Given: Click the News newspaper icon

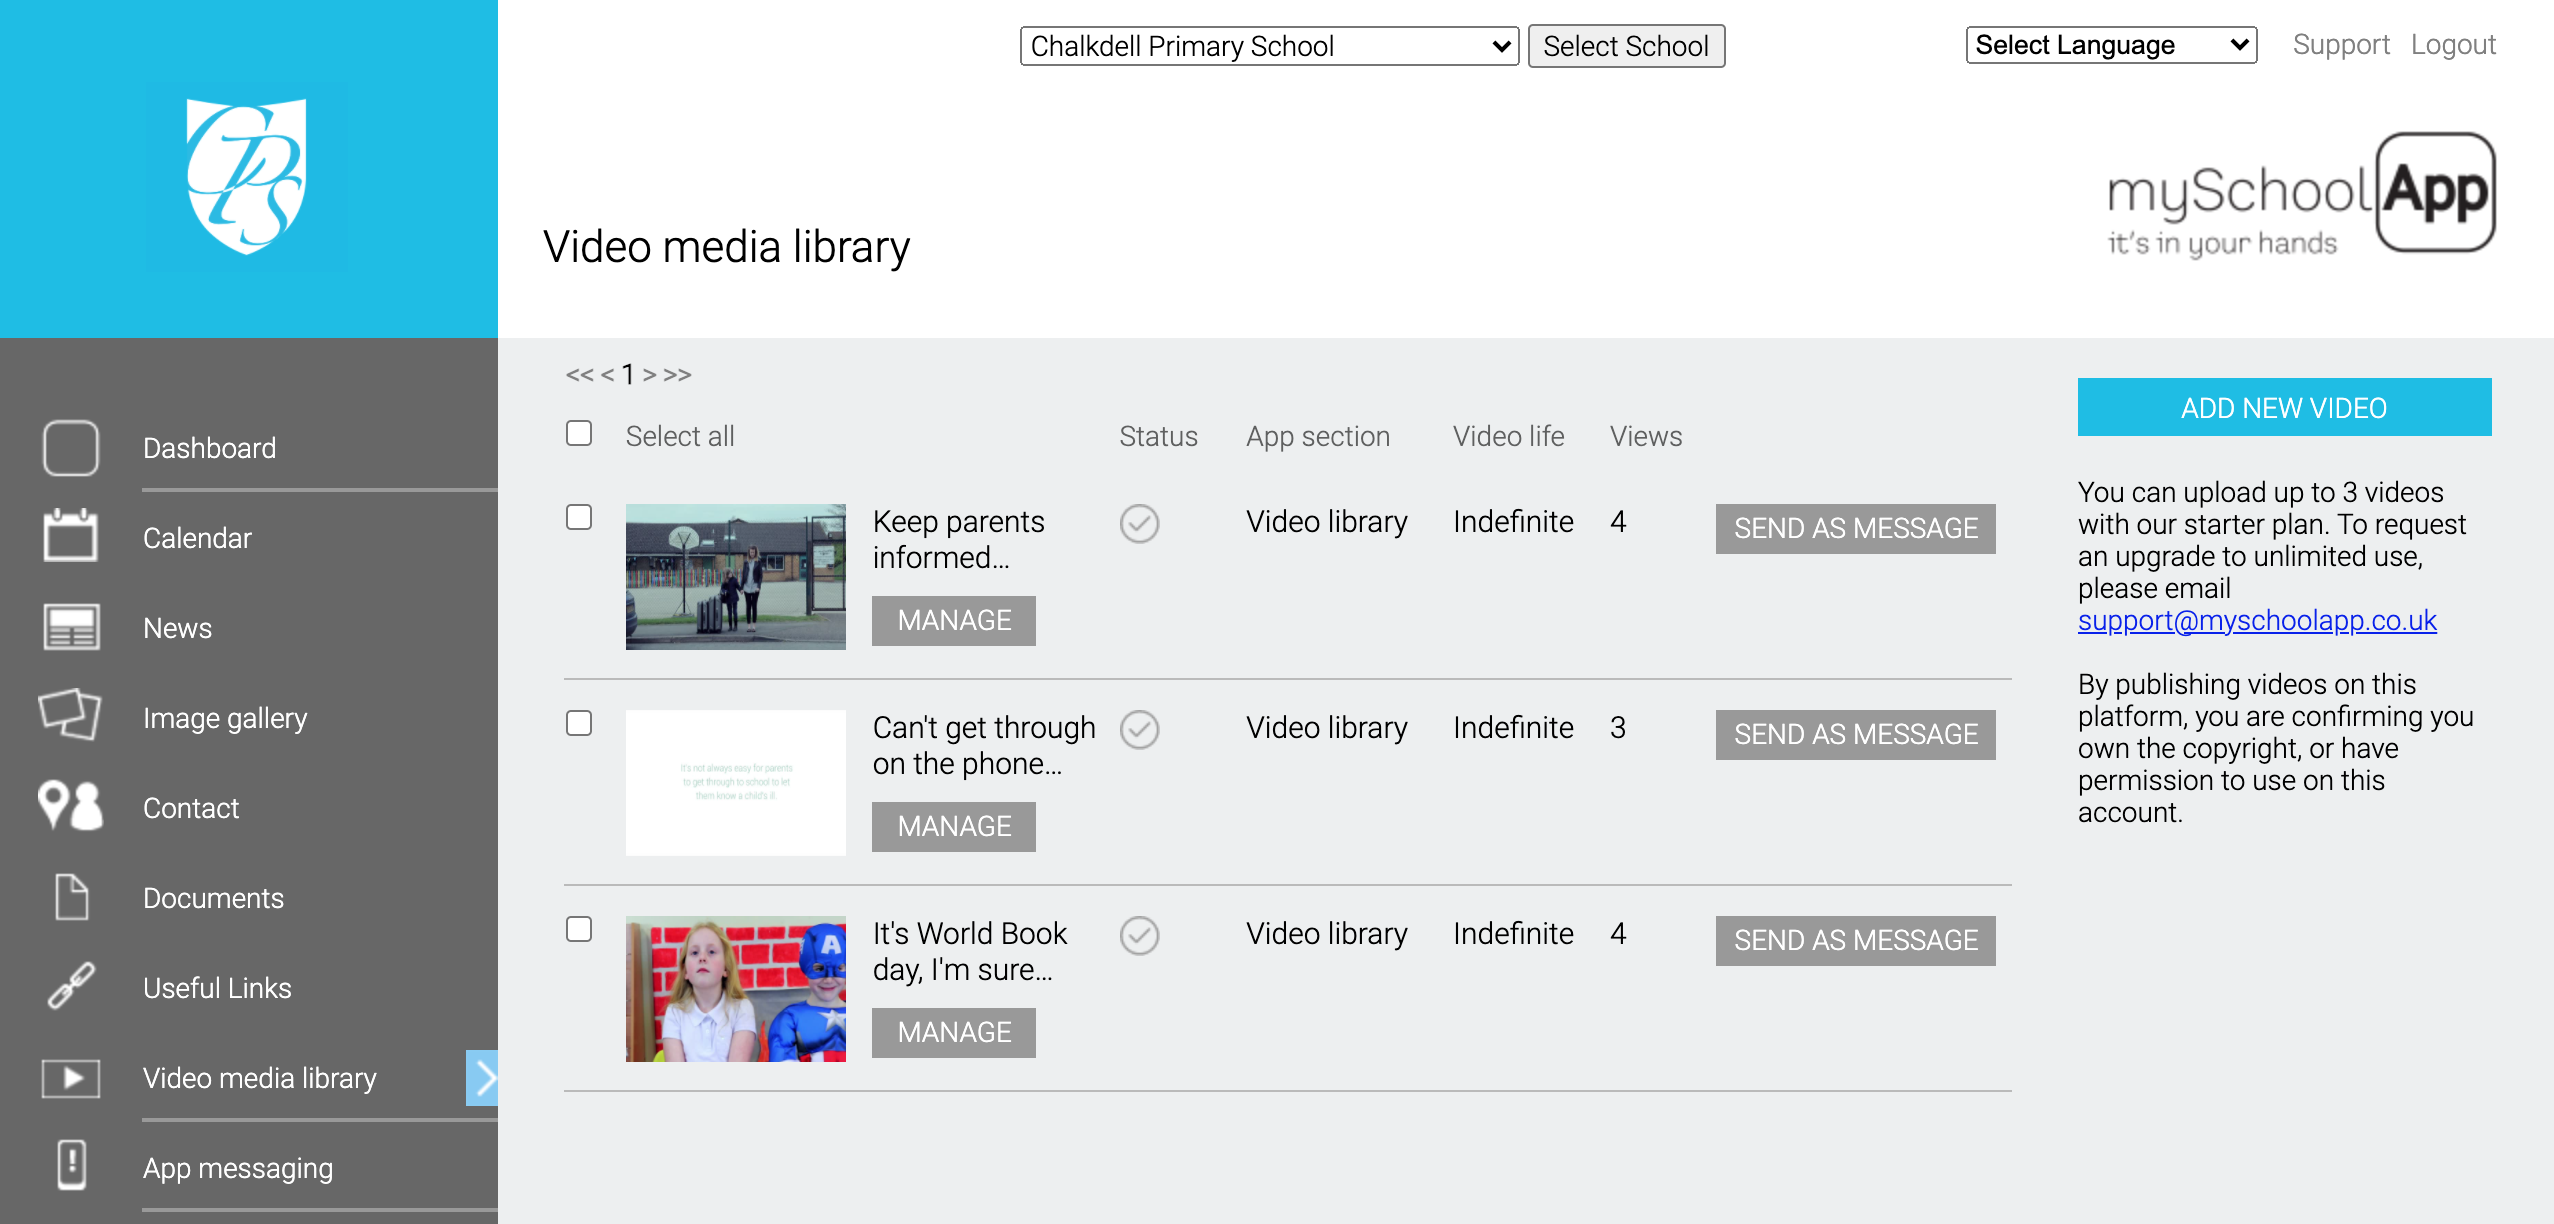Looking at the screenshot, I should 70,627.
